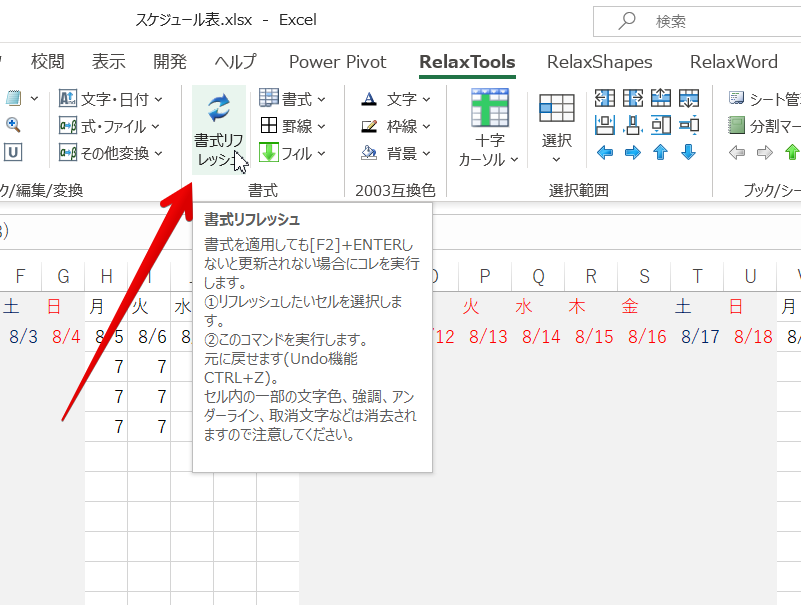The height and width of the screenshot is (605, 801).
Task: Click the 選択 grid selection icon
Action: [x=556, y=108]
